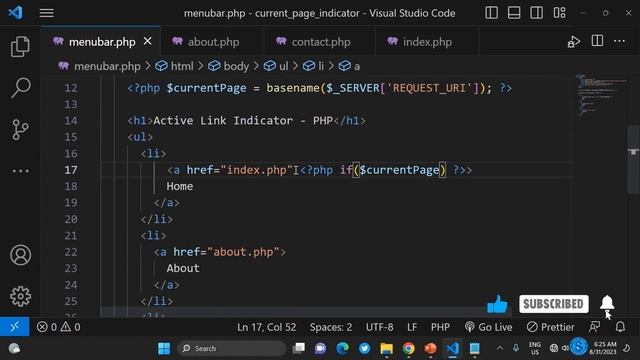
Task: Open Visual Studio Code taskbar icon
Action: (x=452, y=348)
